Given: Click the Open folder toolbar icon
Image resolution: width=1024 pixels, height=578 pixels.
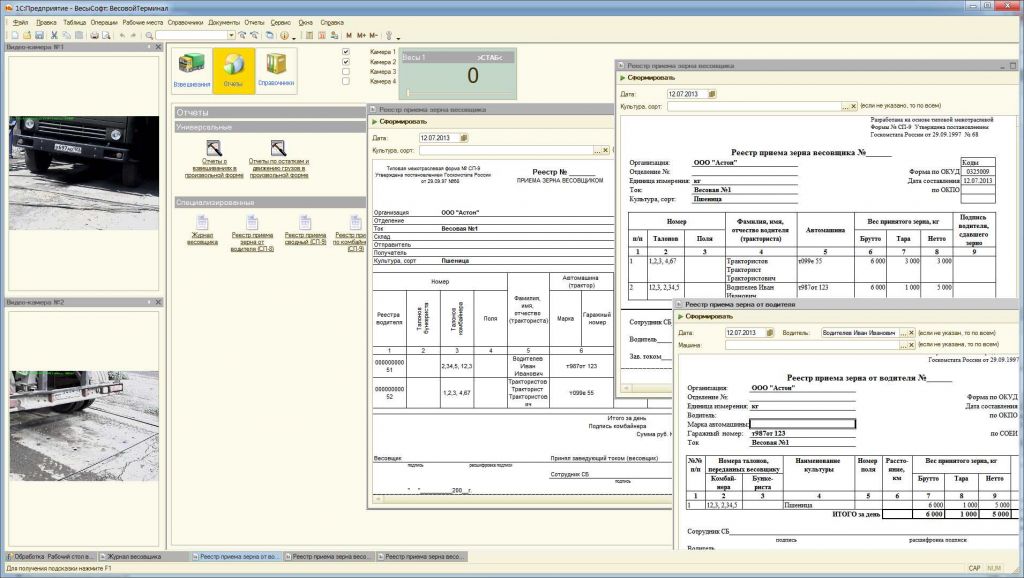Looking at the screenshot, I should [x=27, y=35].
